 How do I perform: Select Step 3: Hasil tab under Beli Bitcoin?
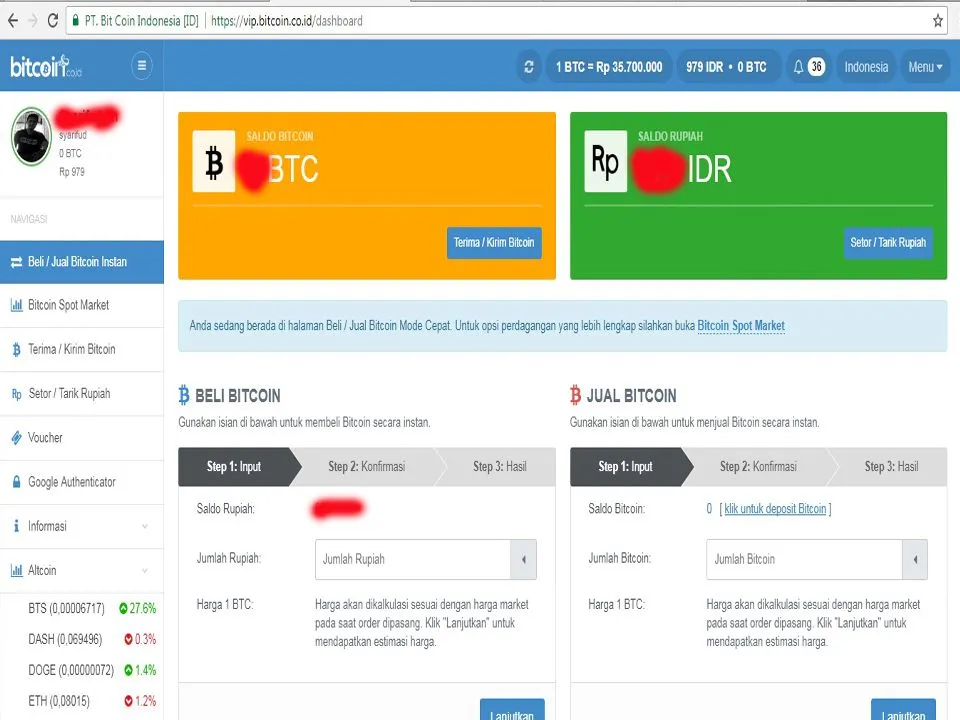[x=499, y=467]
